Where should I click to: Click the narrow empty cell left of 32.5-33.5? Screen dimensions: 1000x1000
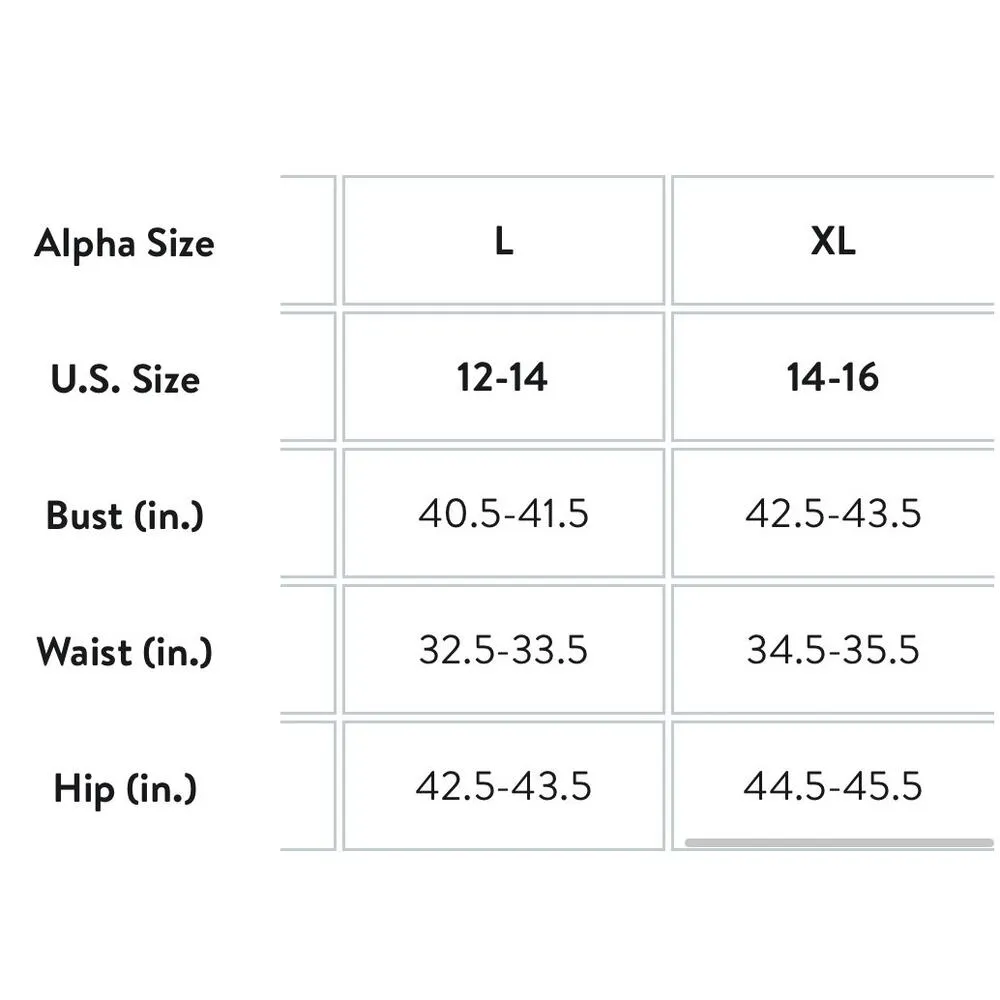tap(308, 650)
